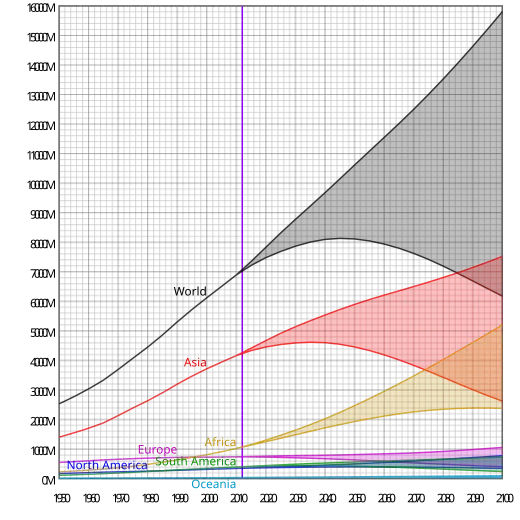
Task: Click the 6000M y-axis label
Action: pyautogui.click(x=43, y=303)
